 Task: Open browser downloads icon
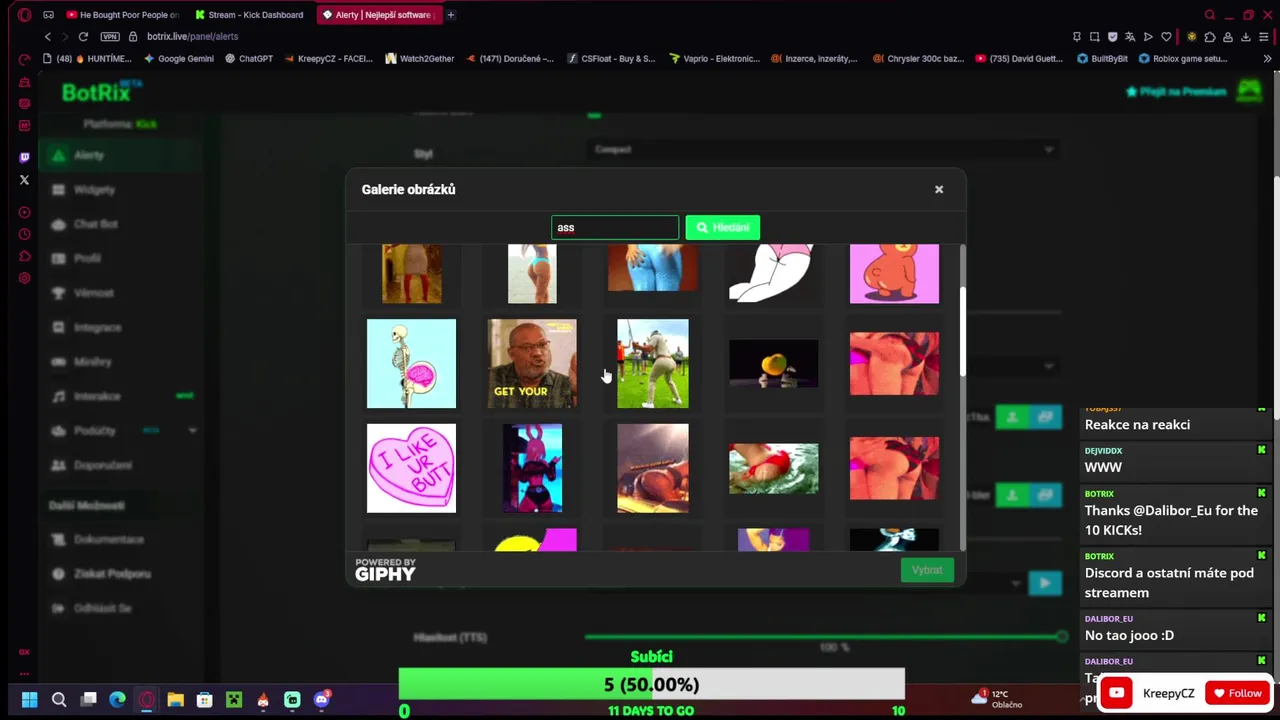point(1246,37)
